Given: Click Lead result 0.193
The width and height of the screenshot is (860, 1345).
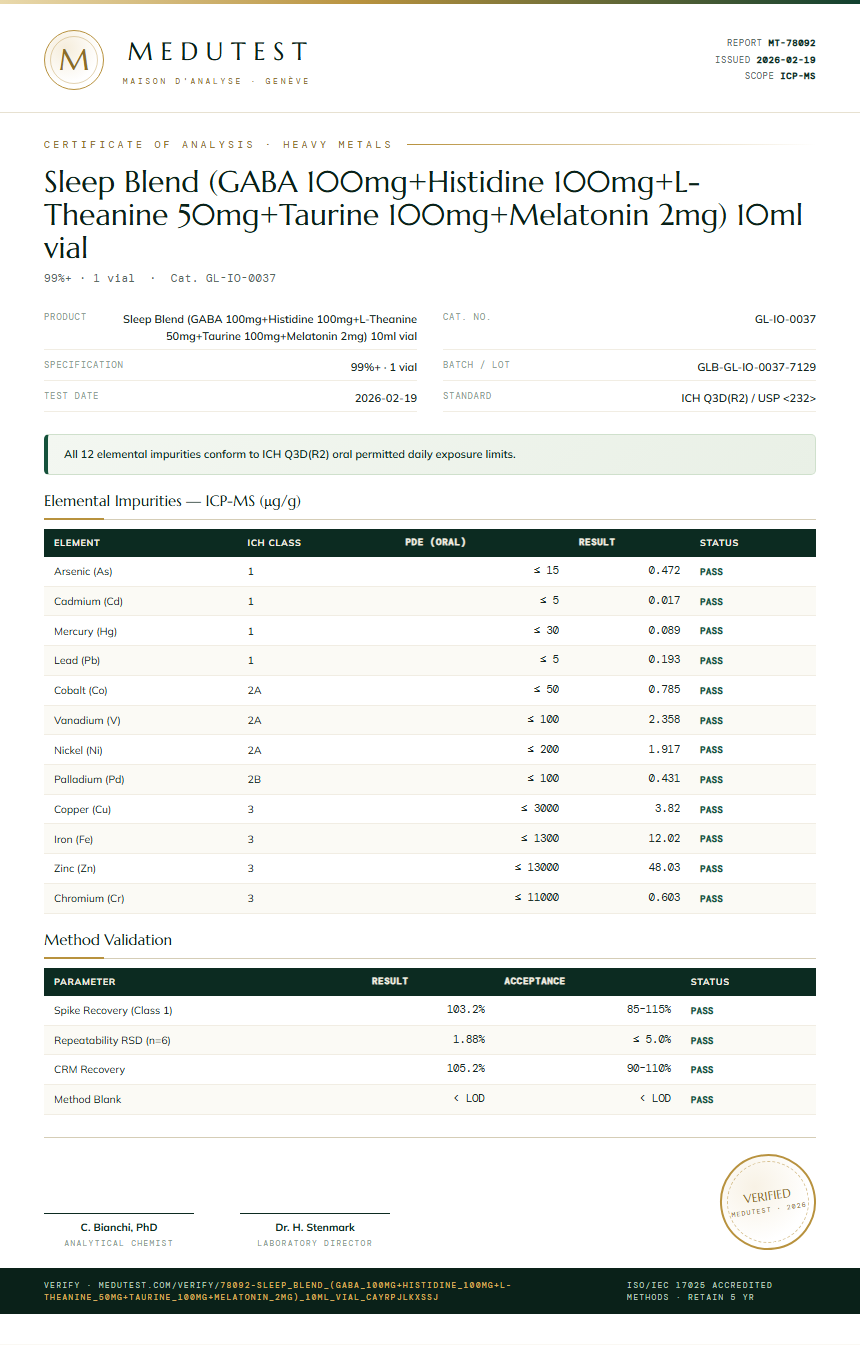Looking at the screenshot, I should [x=664, y=660].
